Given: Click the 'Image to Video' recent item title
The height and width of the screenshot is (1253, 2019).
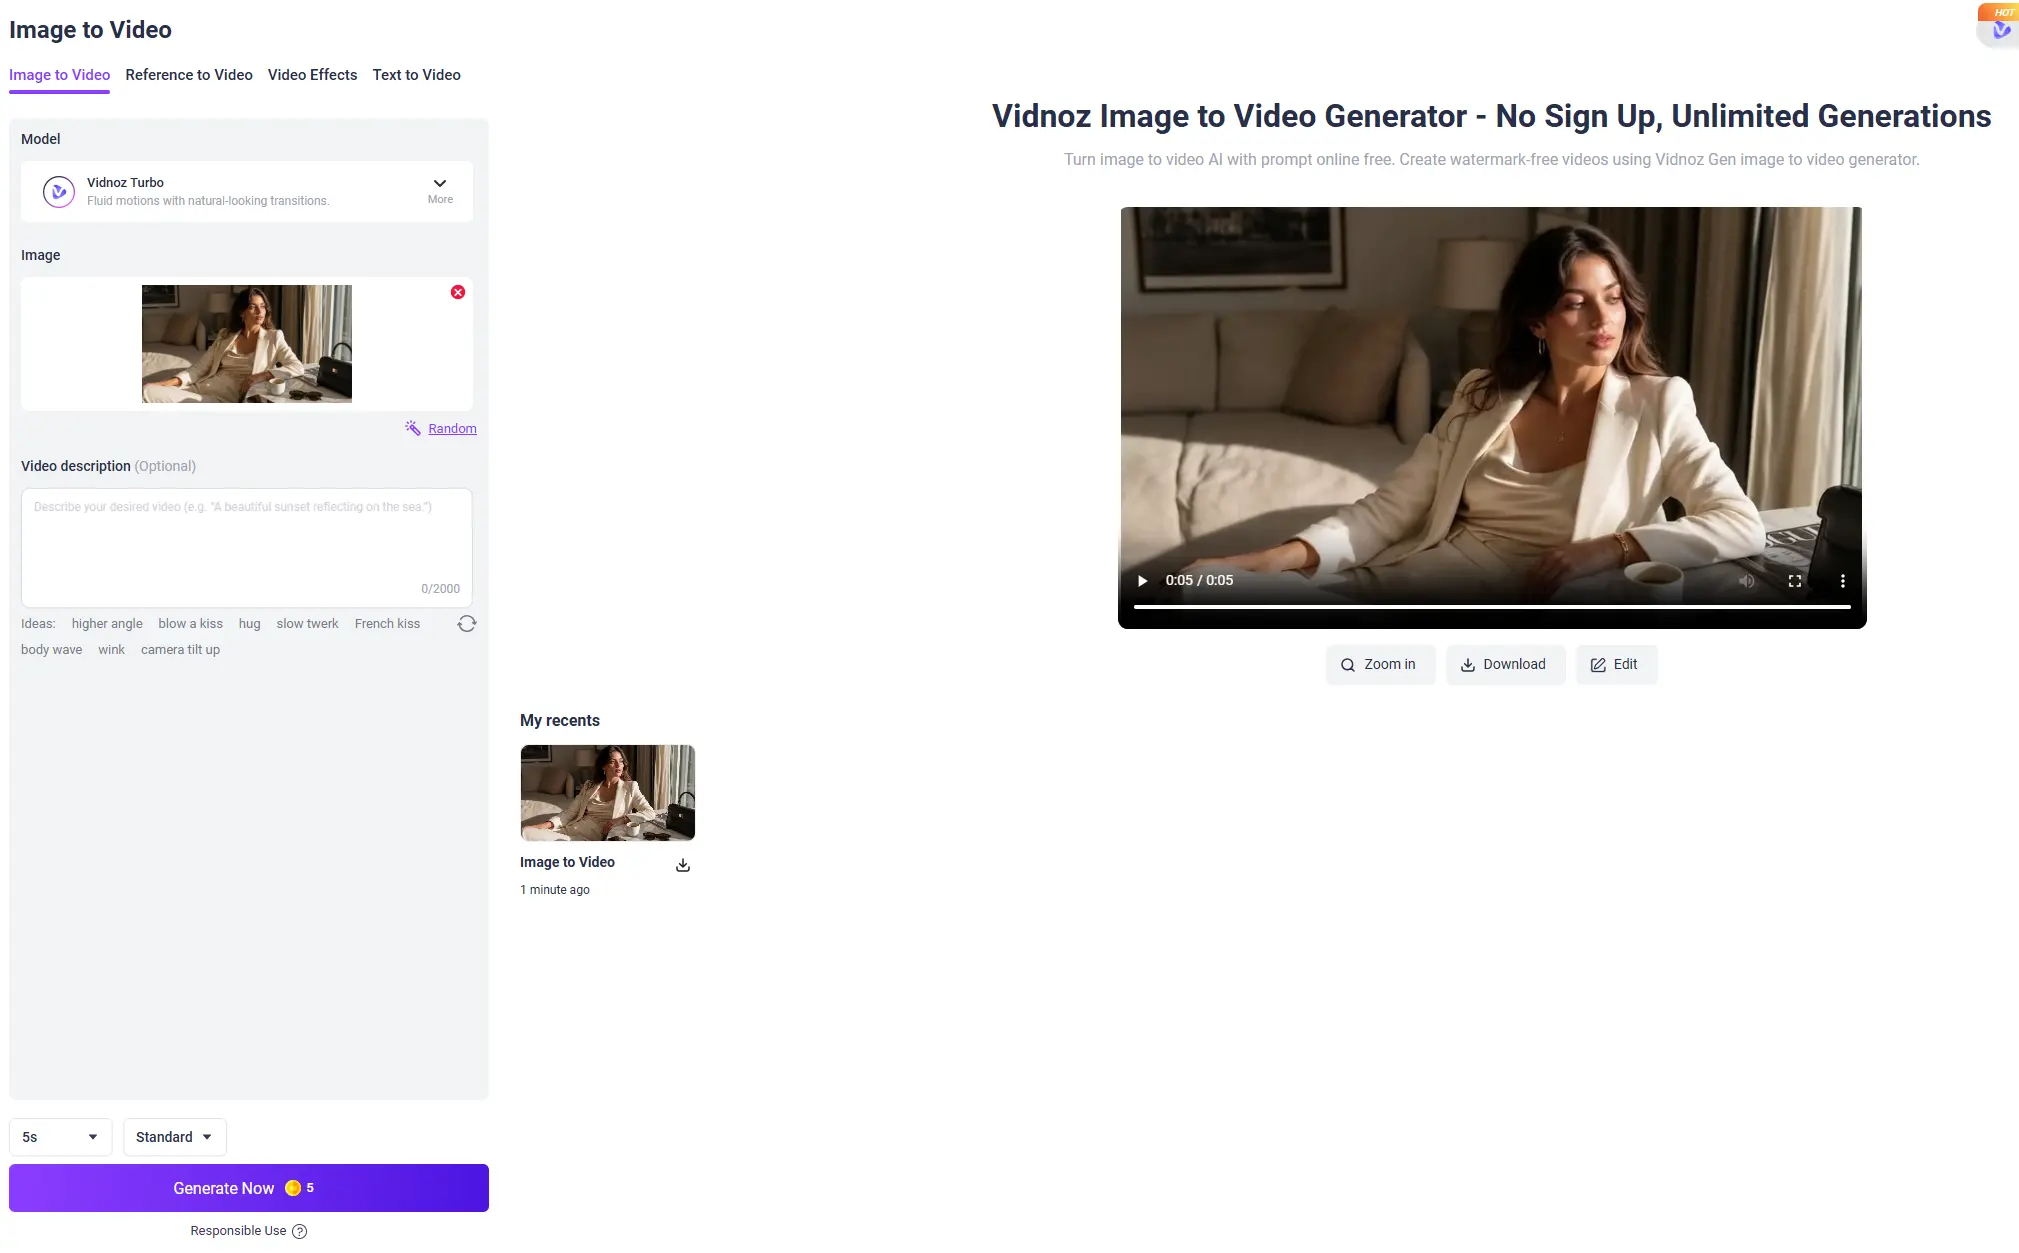Looking at the screenshot, I should tap(567, 862).
